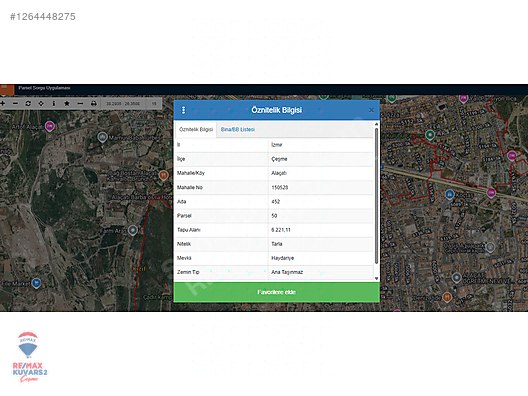Click the green Favorilere ekle button
The image size is (528, 396).
pos(276,292)
